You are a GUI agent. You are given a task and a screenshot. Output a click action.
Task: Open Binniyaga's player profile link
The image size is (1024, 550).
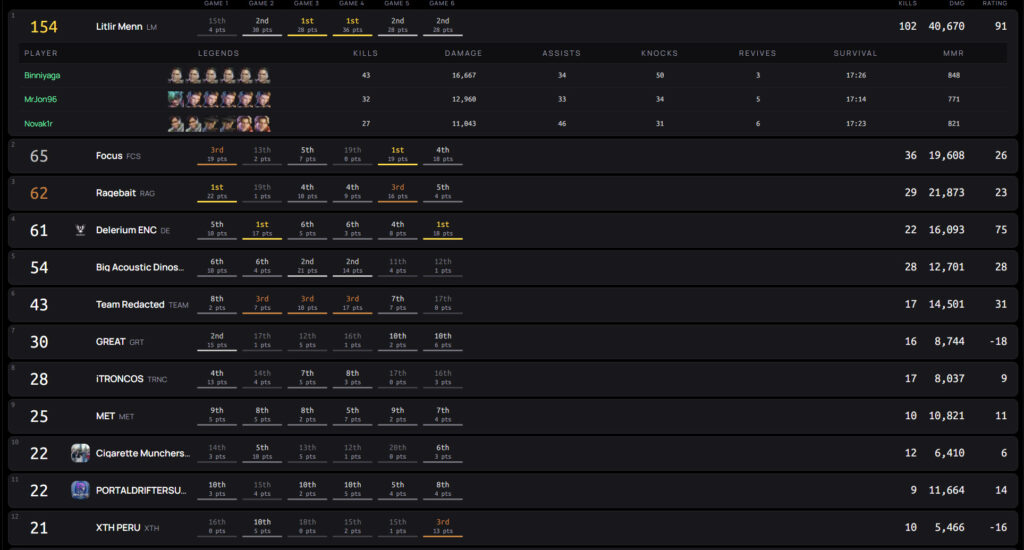(42, 75)
